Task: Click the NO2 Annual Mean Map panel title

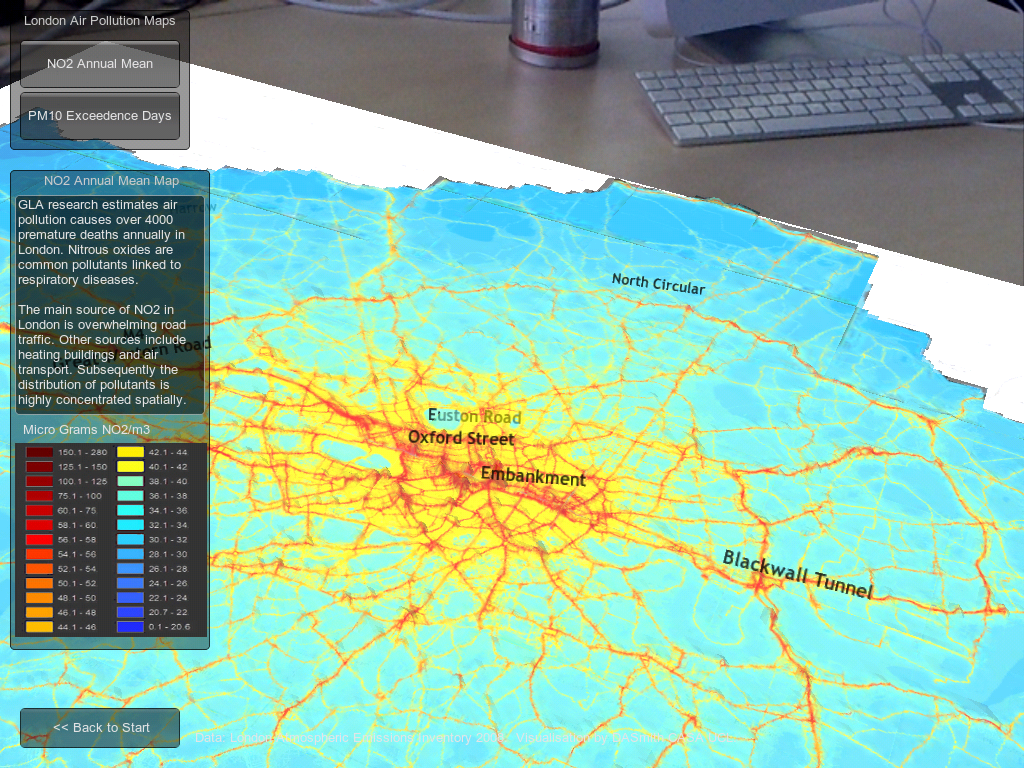Action: point(111,181)
